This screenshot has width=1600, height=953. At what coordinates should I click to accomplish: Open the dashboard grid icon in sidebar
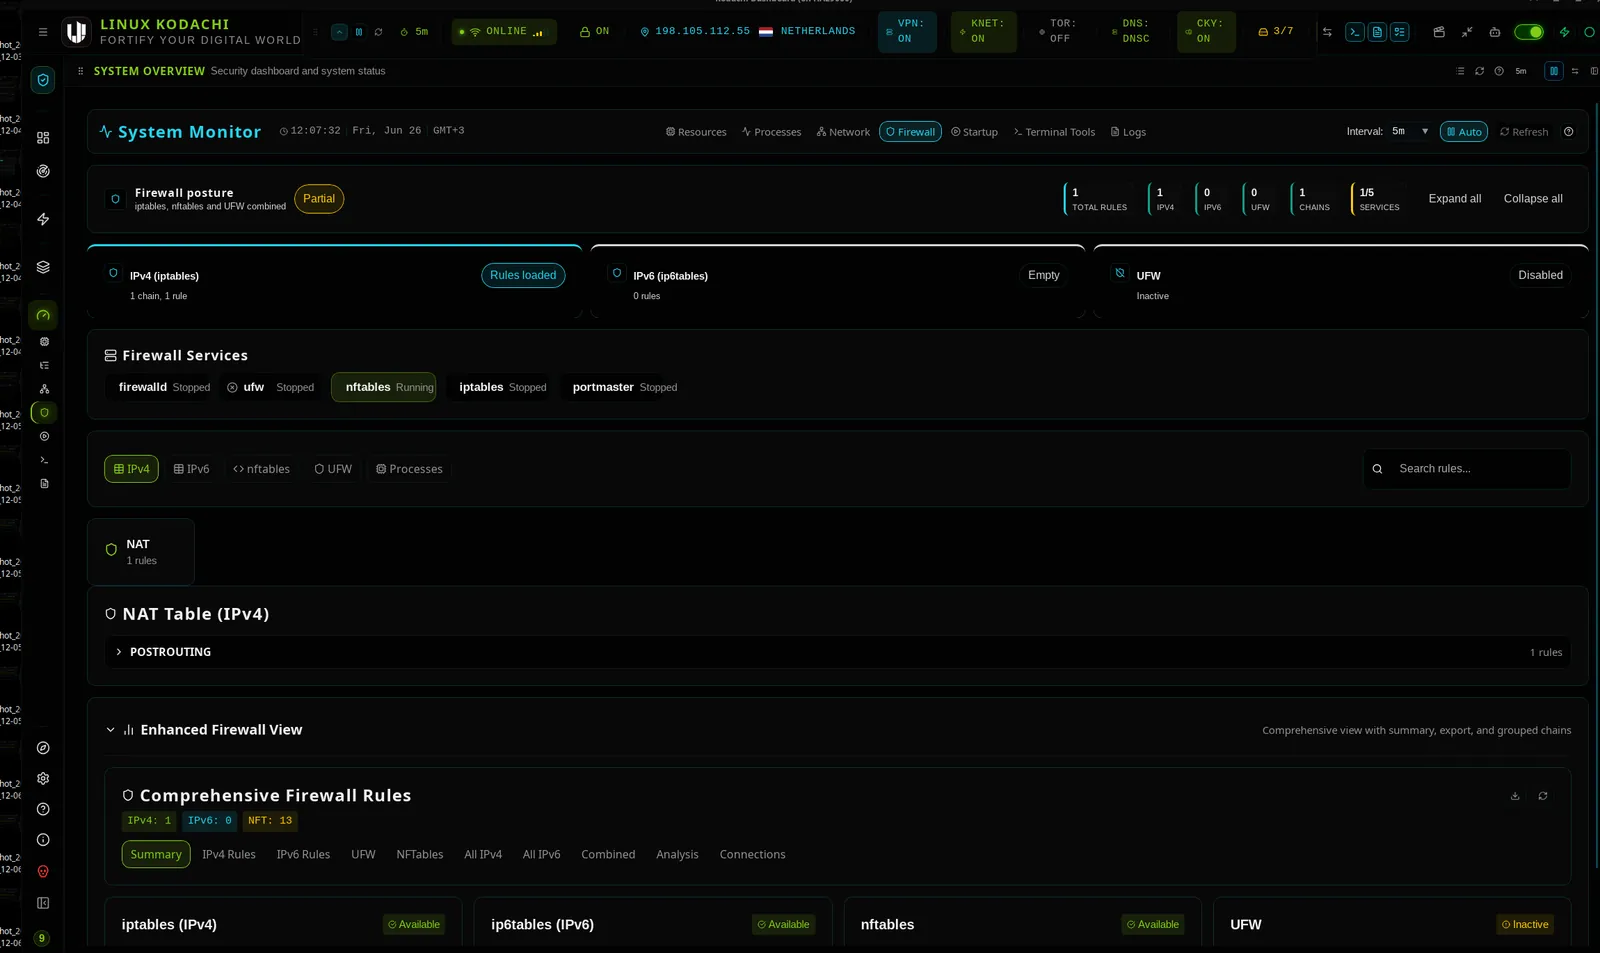click(x=43, y=138)
